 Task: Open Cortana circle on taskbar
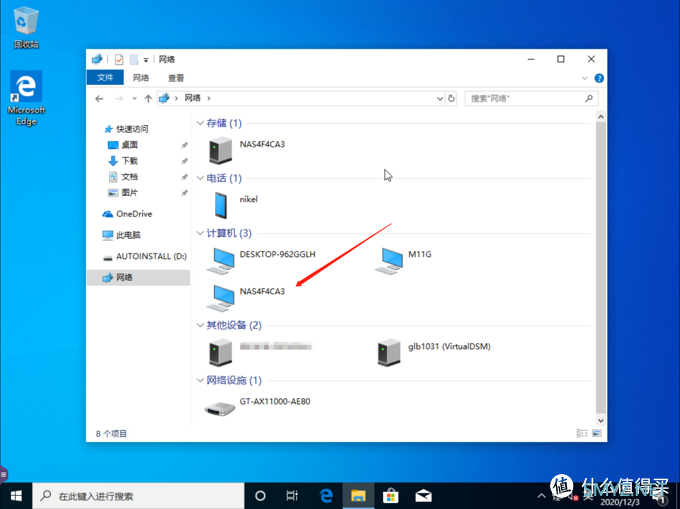click(260, 496)
